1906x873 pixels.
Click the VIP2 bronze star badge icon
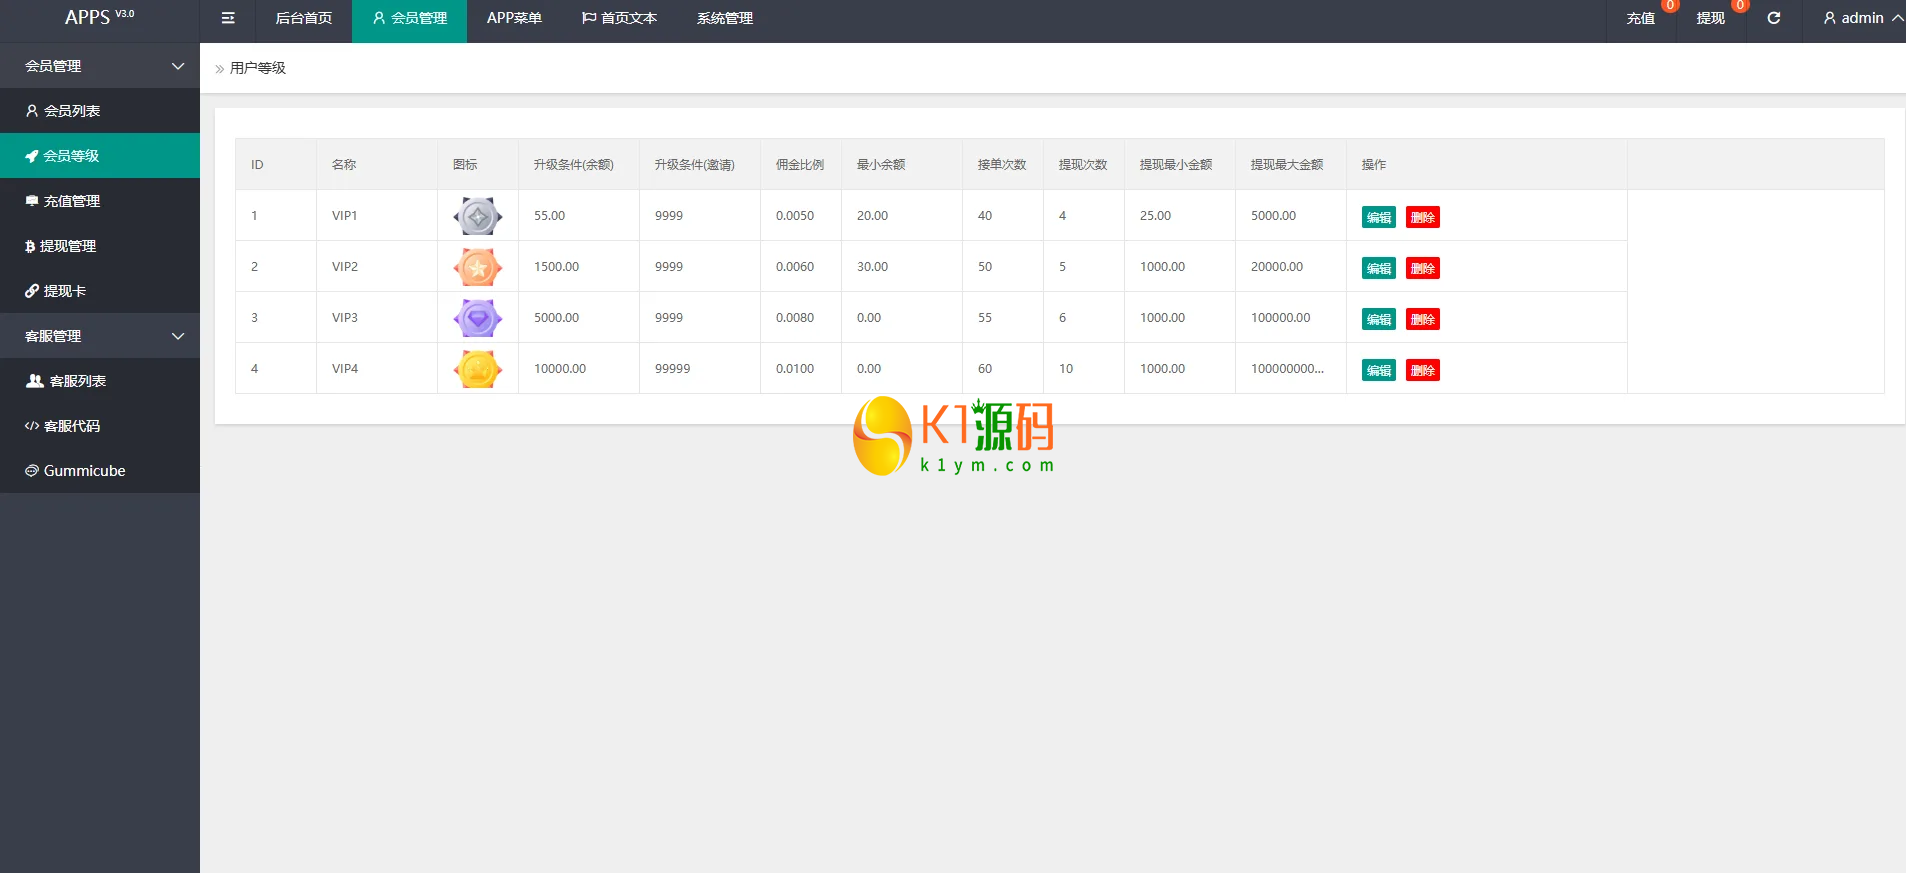(478, 267)
